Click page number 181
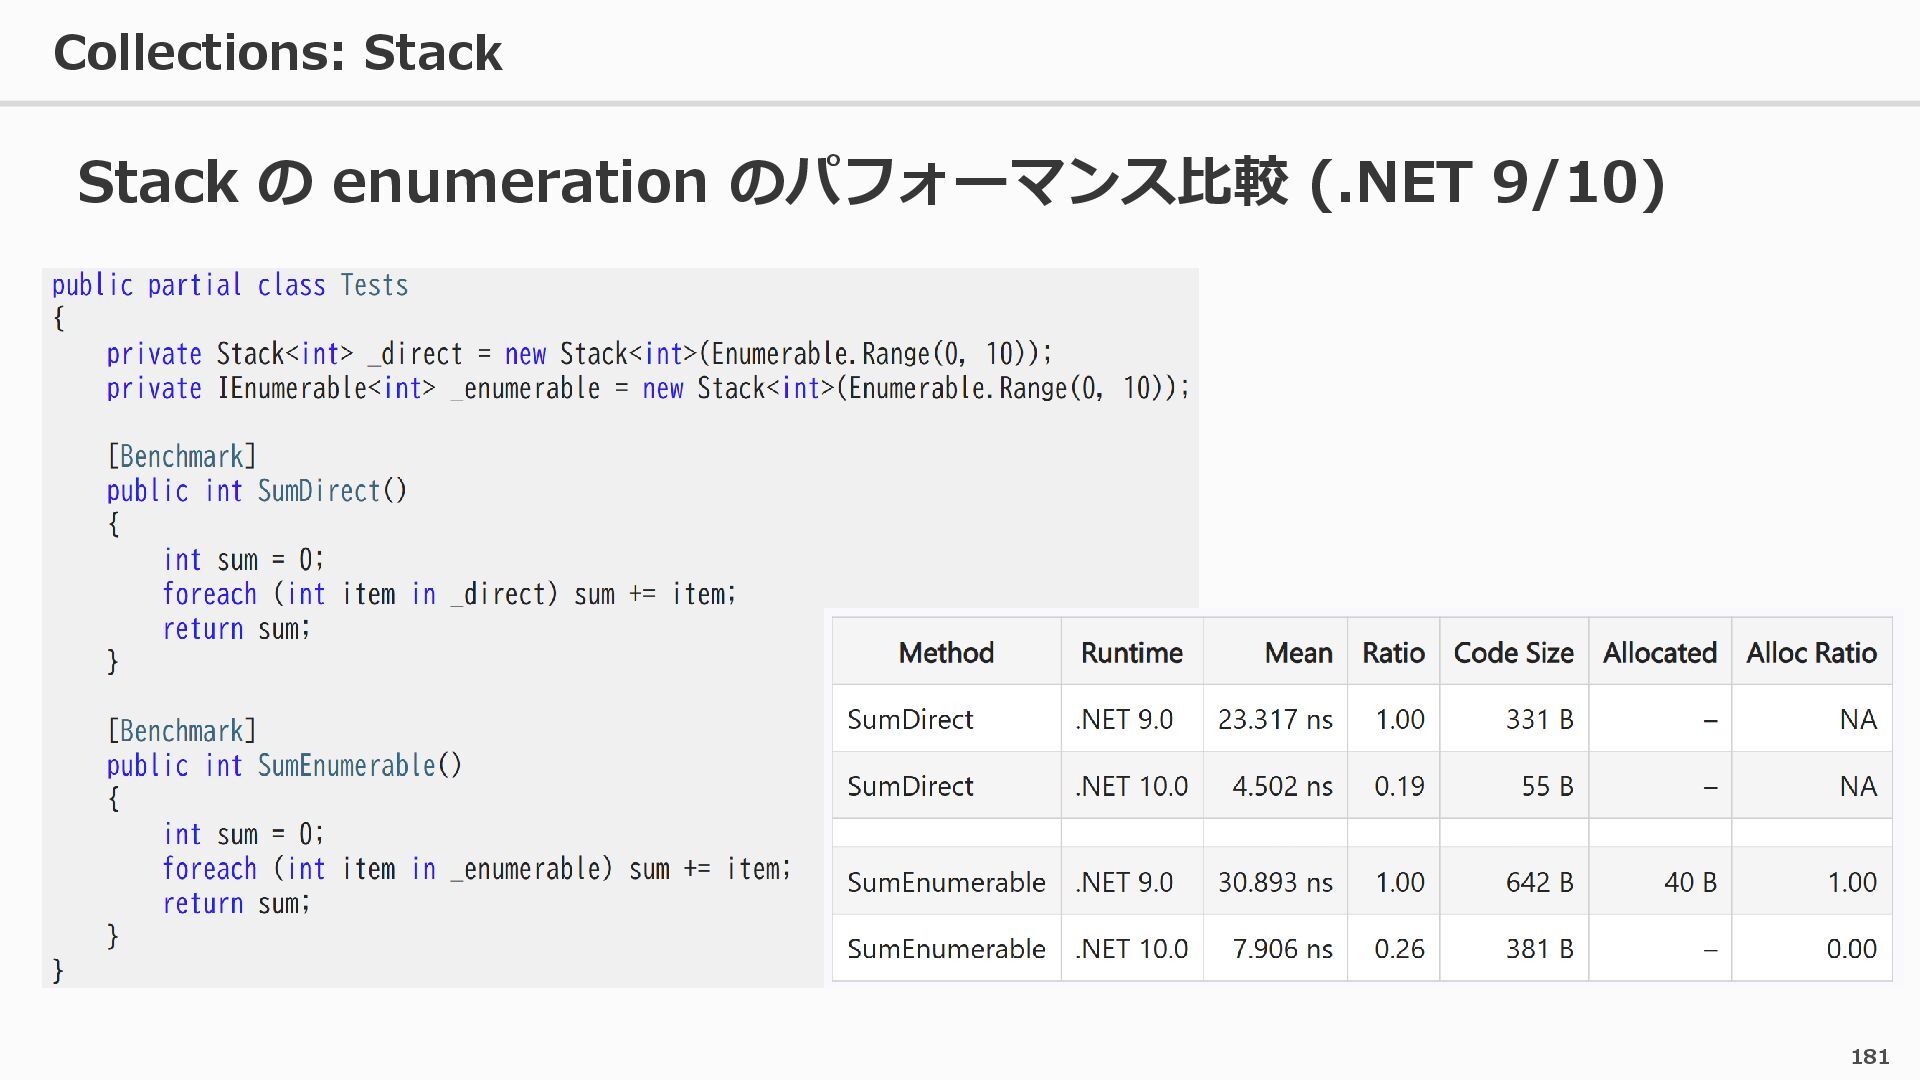1920x1080 pixels. [x=1869, y=1056]
